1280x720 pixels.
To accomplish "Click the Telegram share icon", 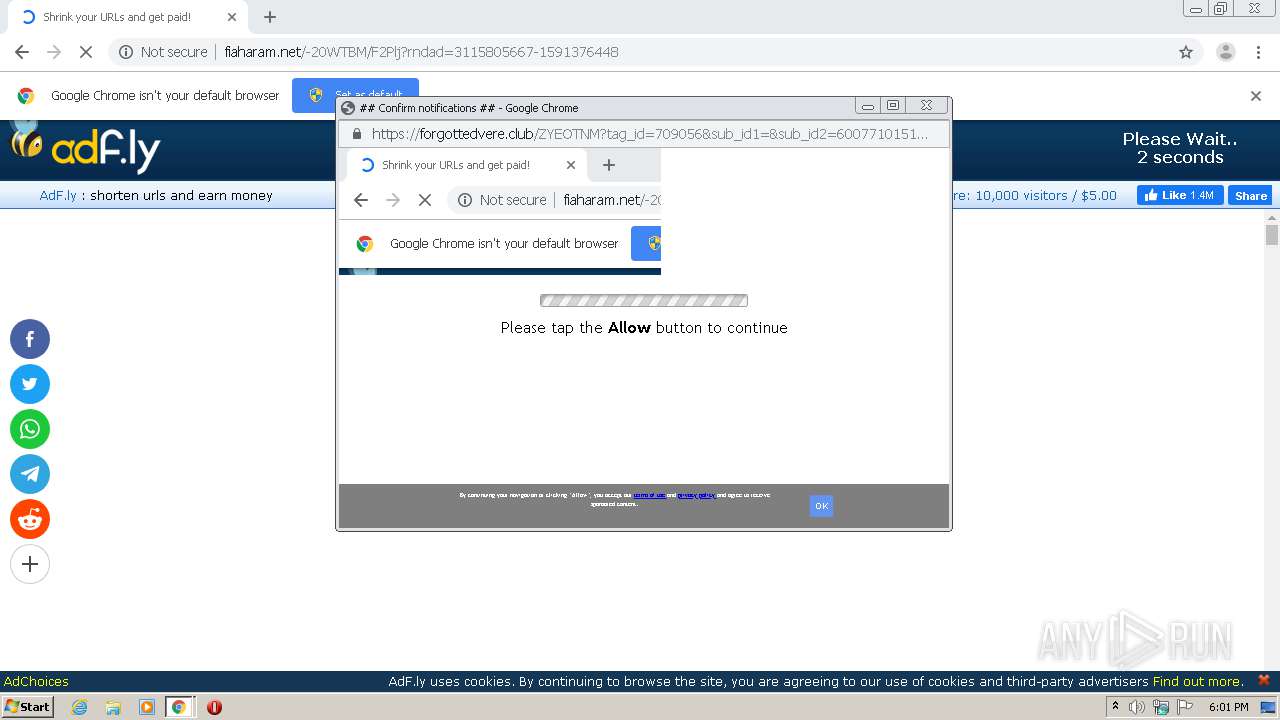I will [x=30, y=474].
